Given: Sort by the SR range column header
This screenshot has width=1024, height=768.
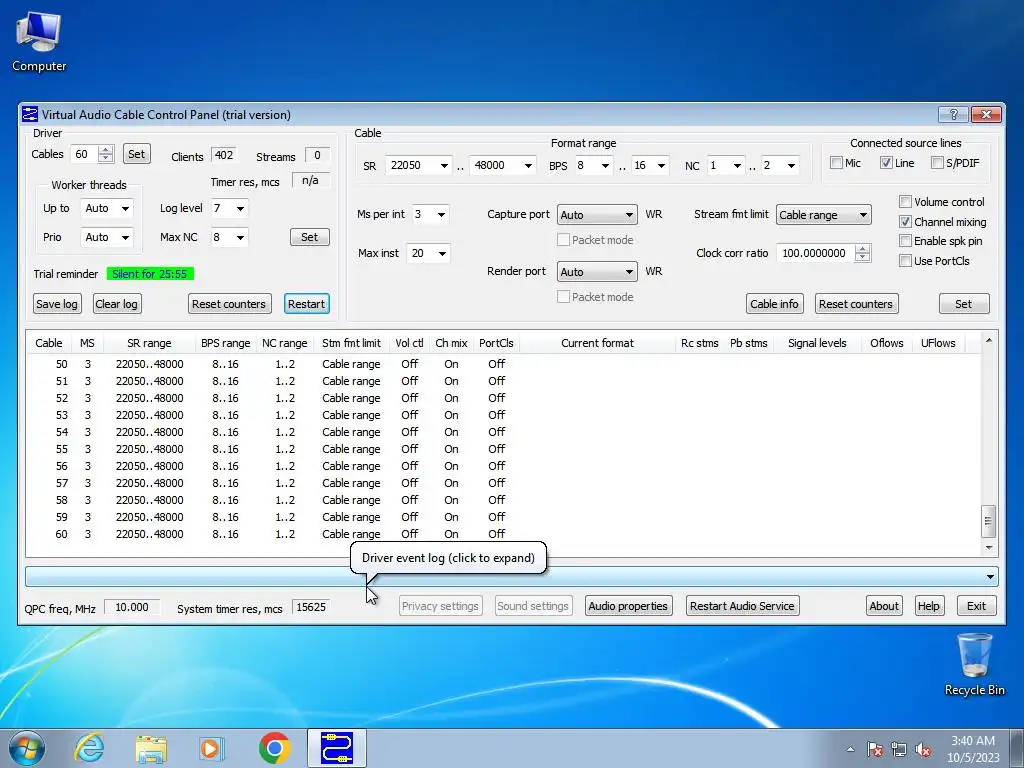Looking at the screenshot, I should point(149,343).
